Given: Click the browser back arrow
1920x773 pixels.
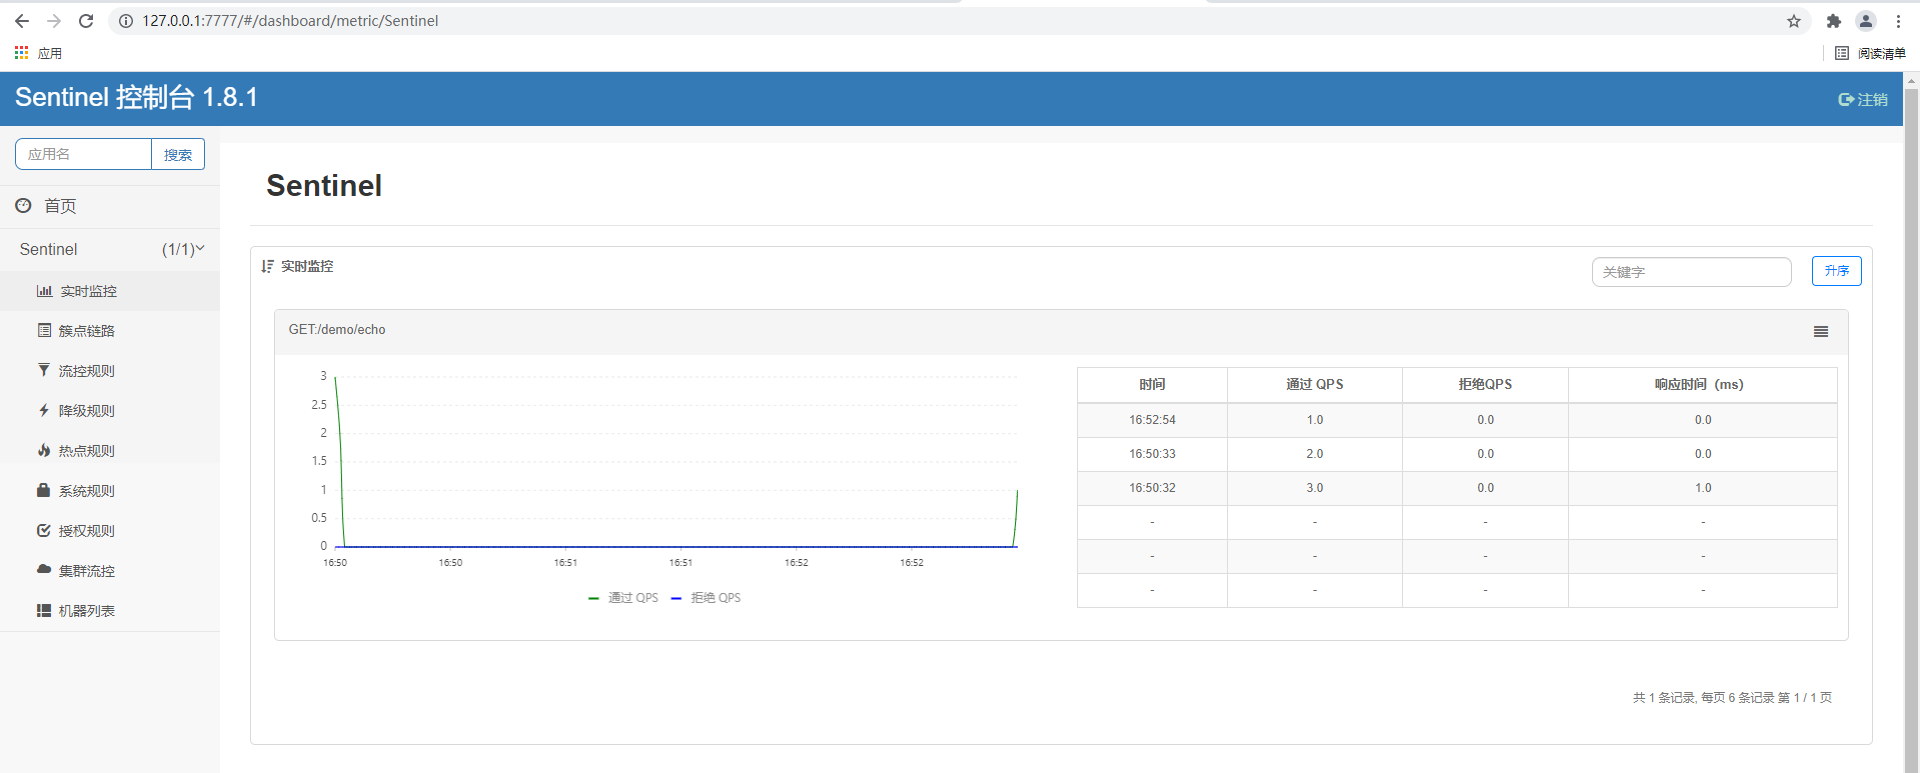Looking at the screenshot, I should [x=22, y=21].
